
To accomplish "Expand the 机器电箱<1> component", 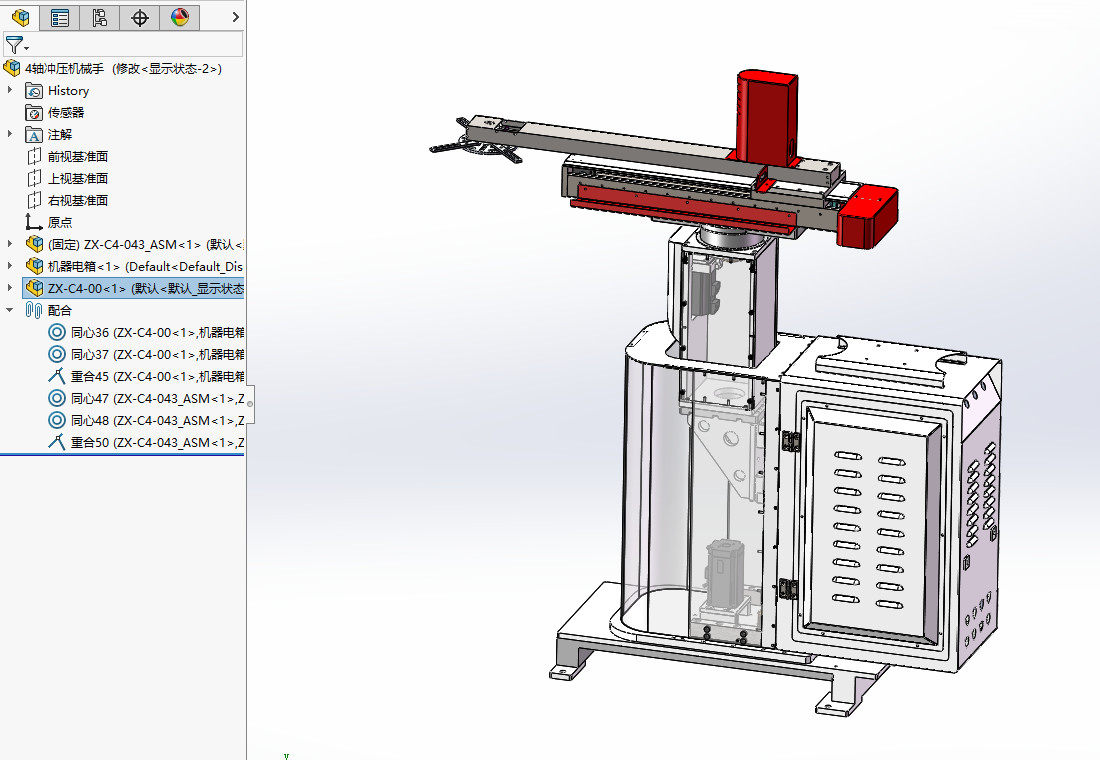I will 10,265.
